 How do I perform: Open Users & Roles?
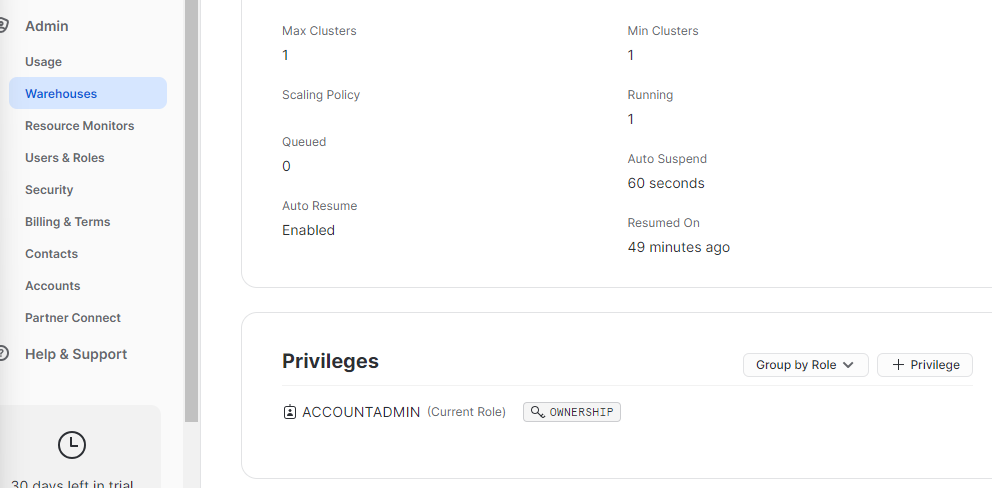pyautogui.click(x=65, y=158)
